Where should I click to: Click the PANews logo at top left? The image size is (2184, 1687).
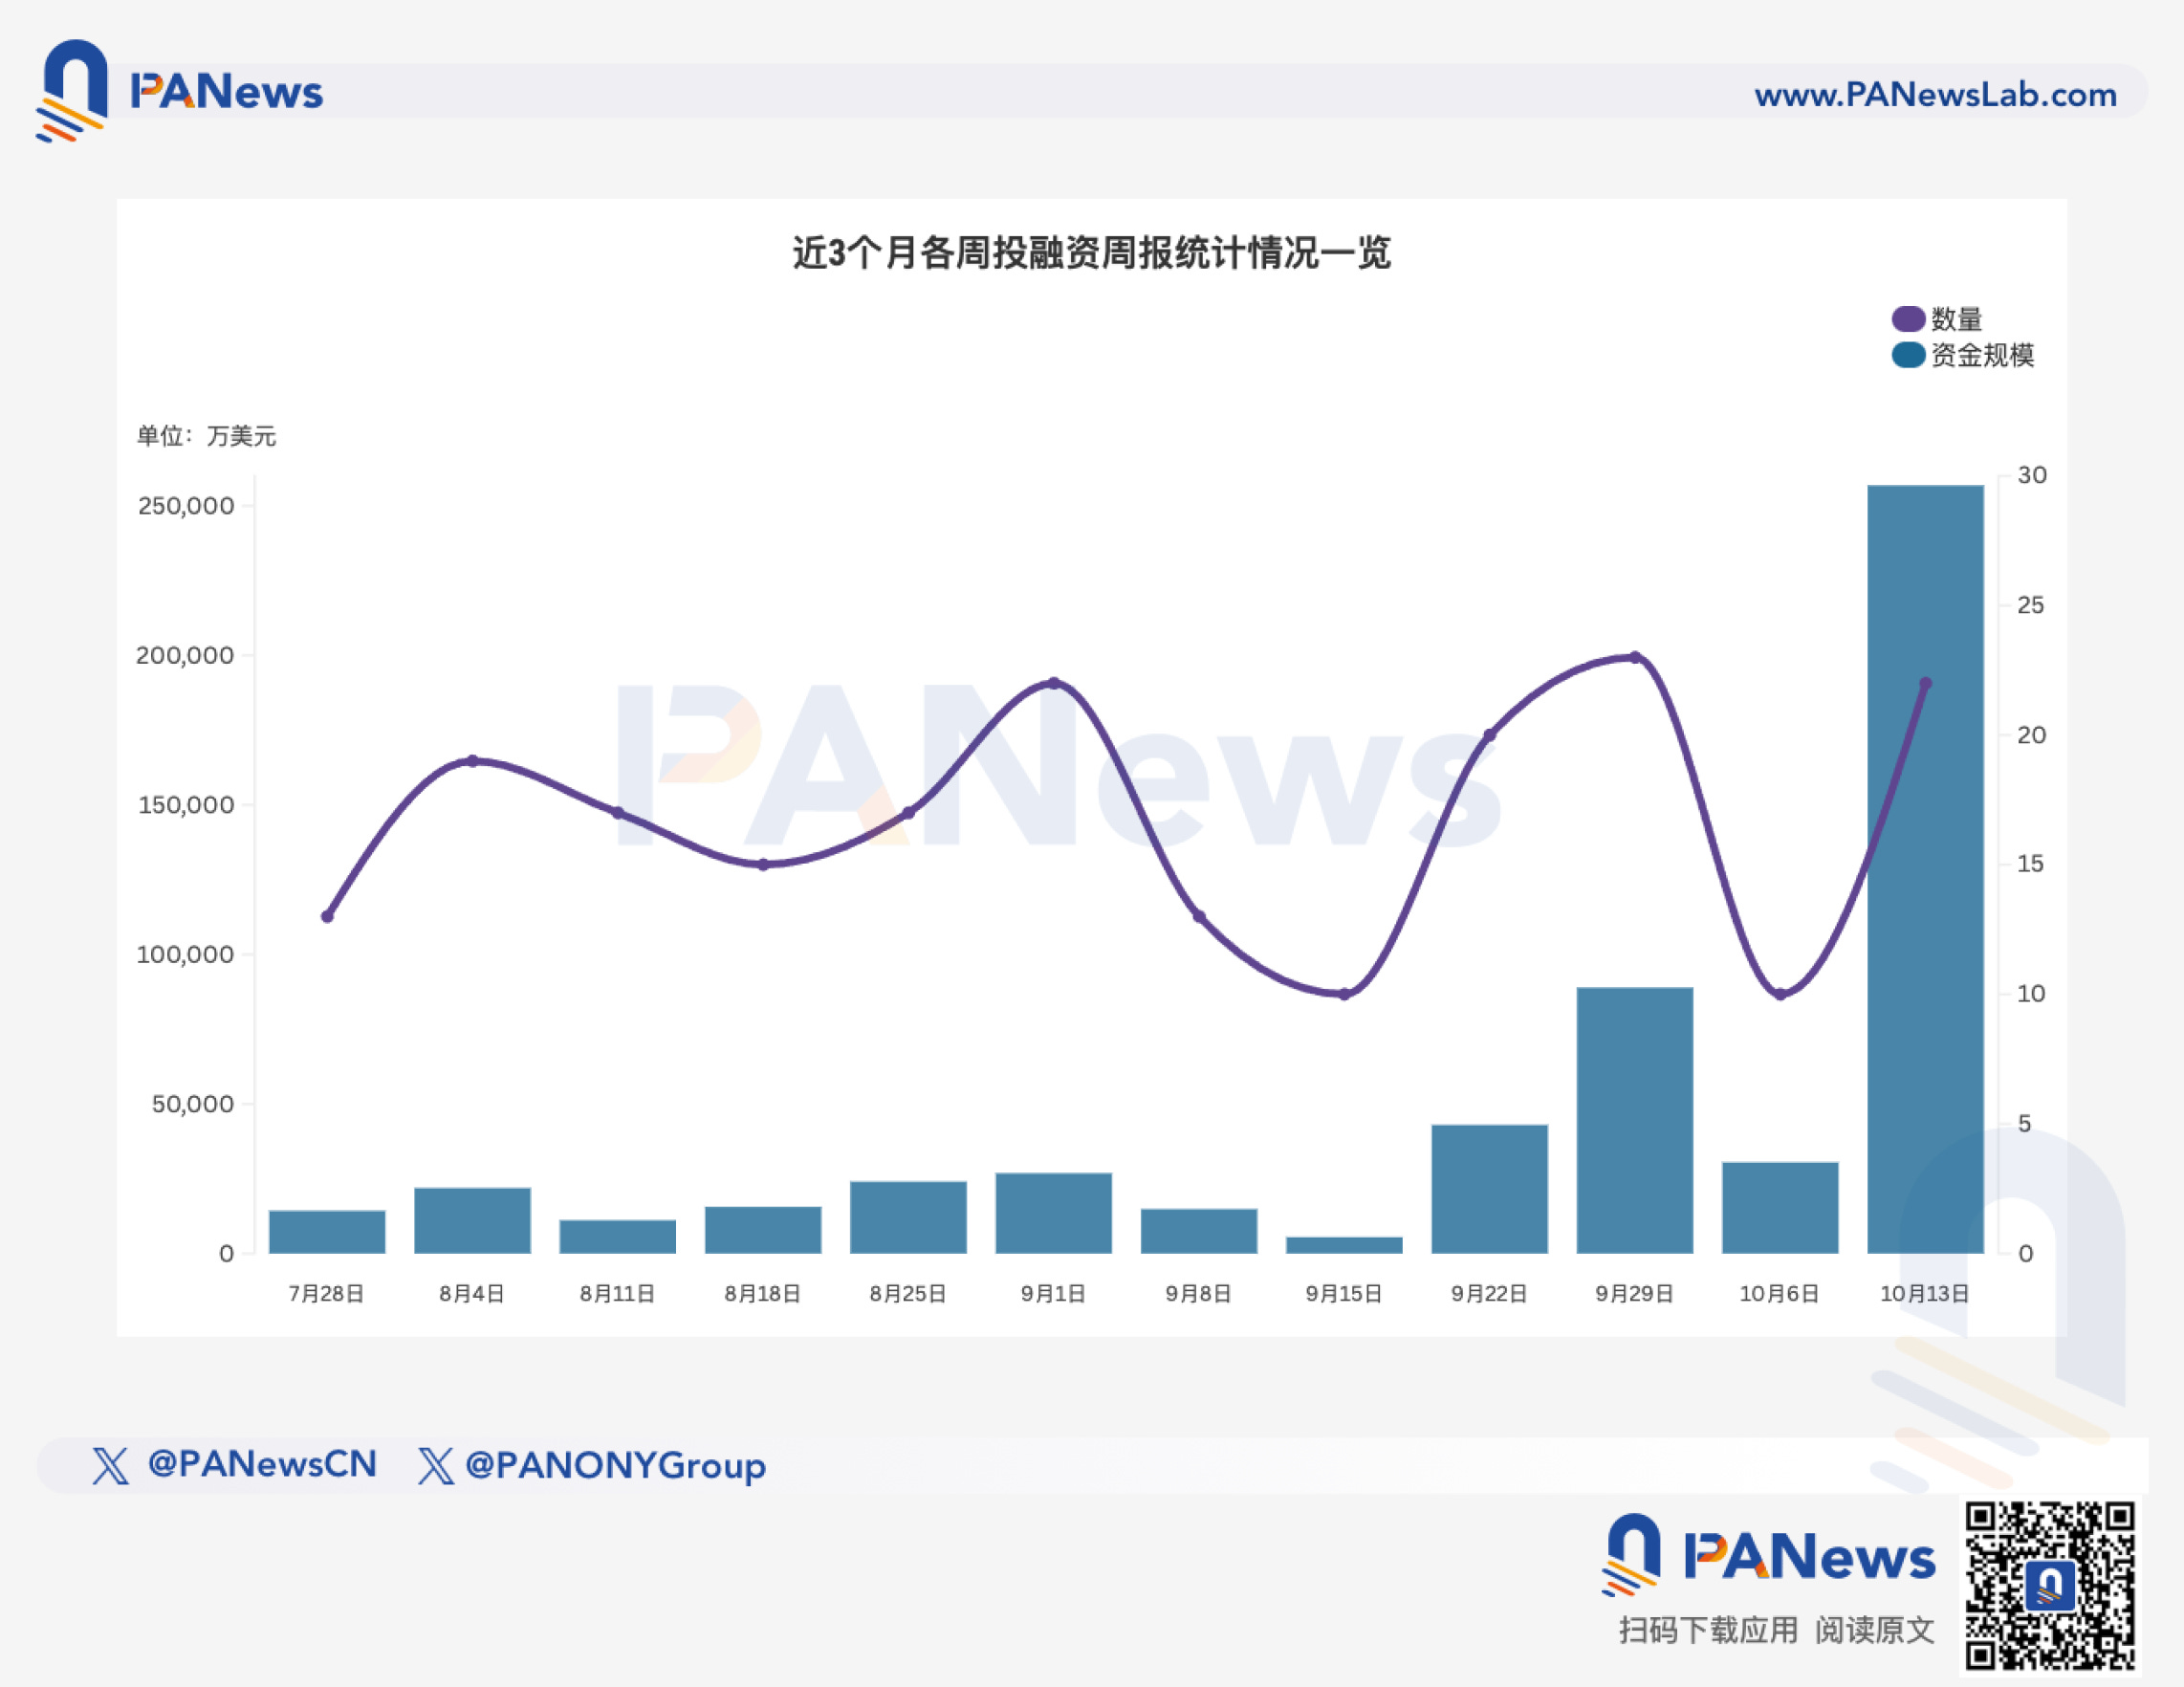point(180,91)
